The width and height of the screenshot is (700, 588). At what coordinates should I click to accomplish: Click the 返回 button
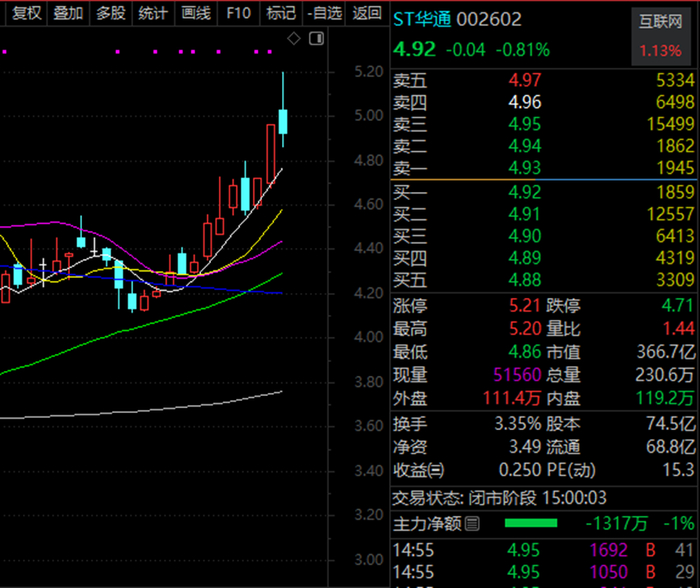click(x=367, y=13)
